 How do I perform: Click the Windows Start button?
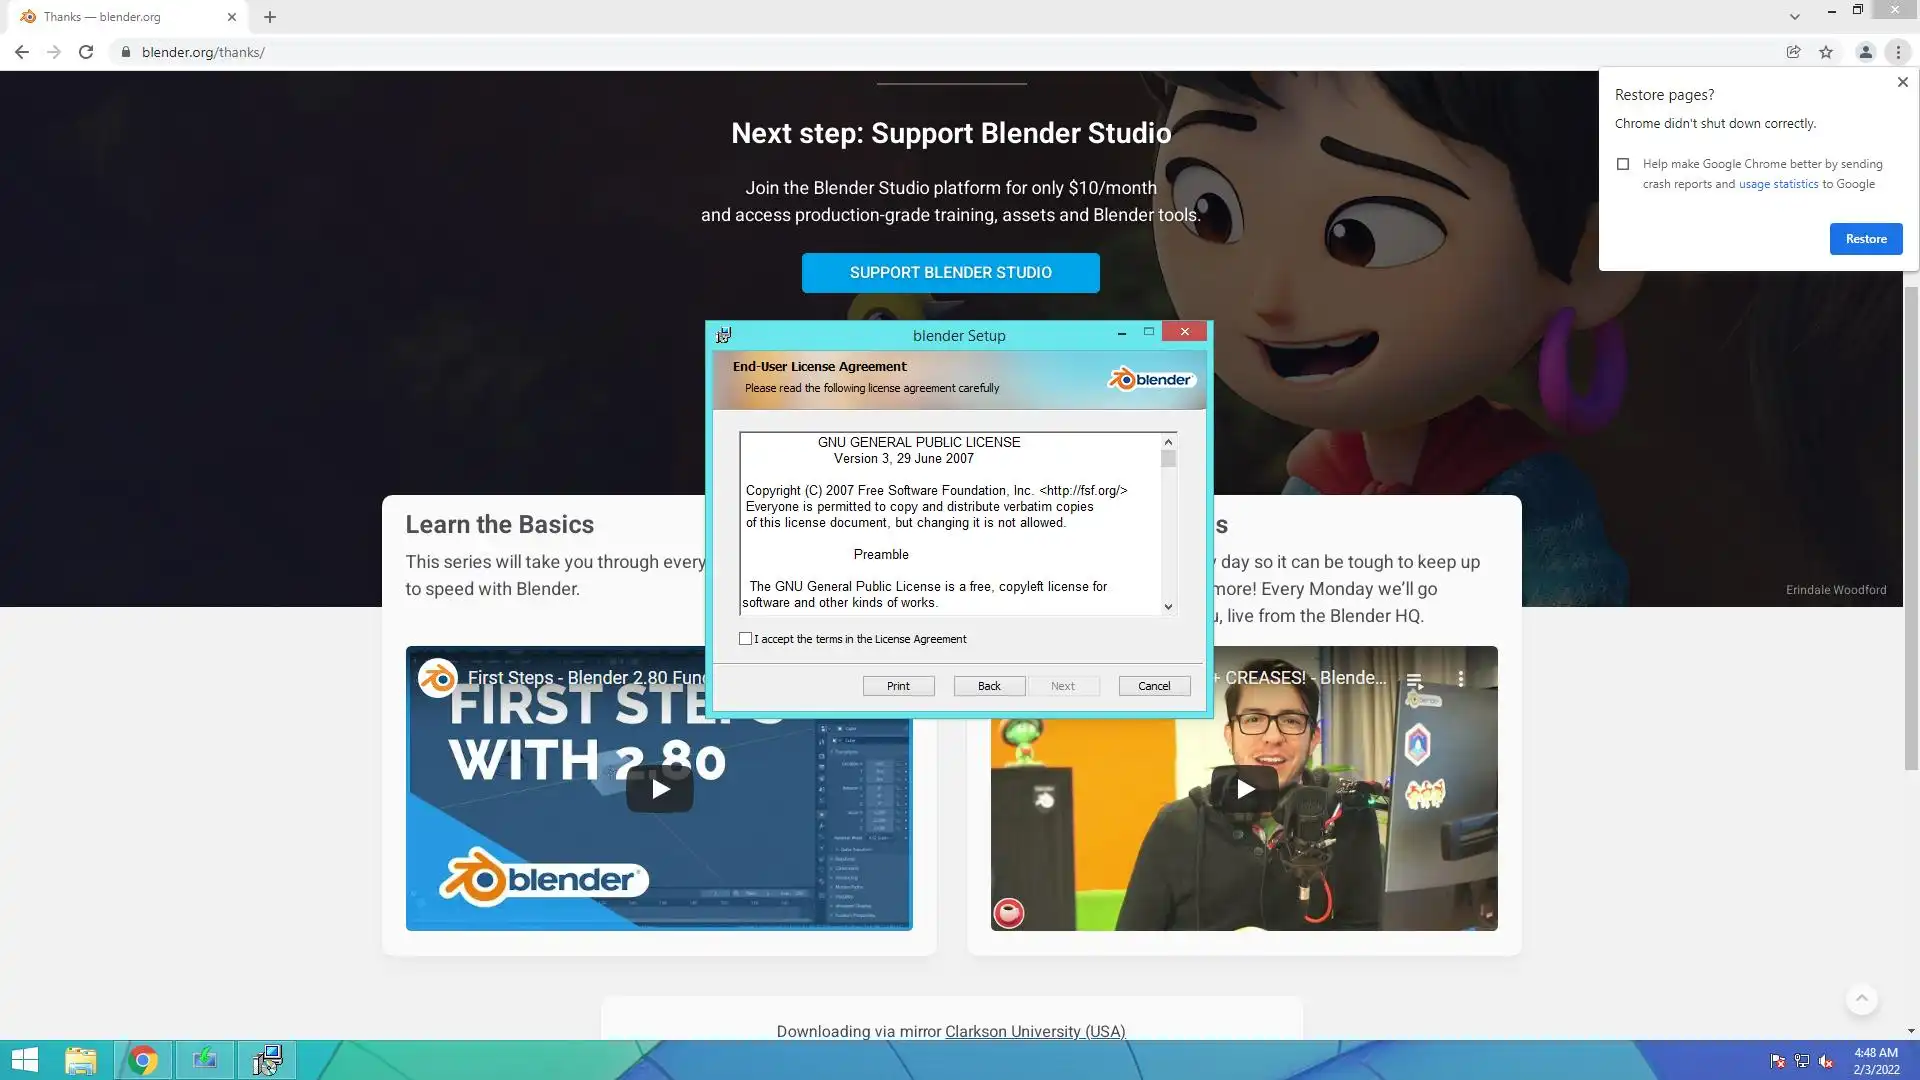point(24,1060)
